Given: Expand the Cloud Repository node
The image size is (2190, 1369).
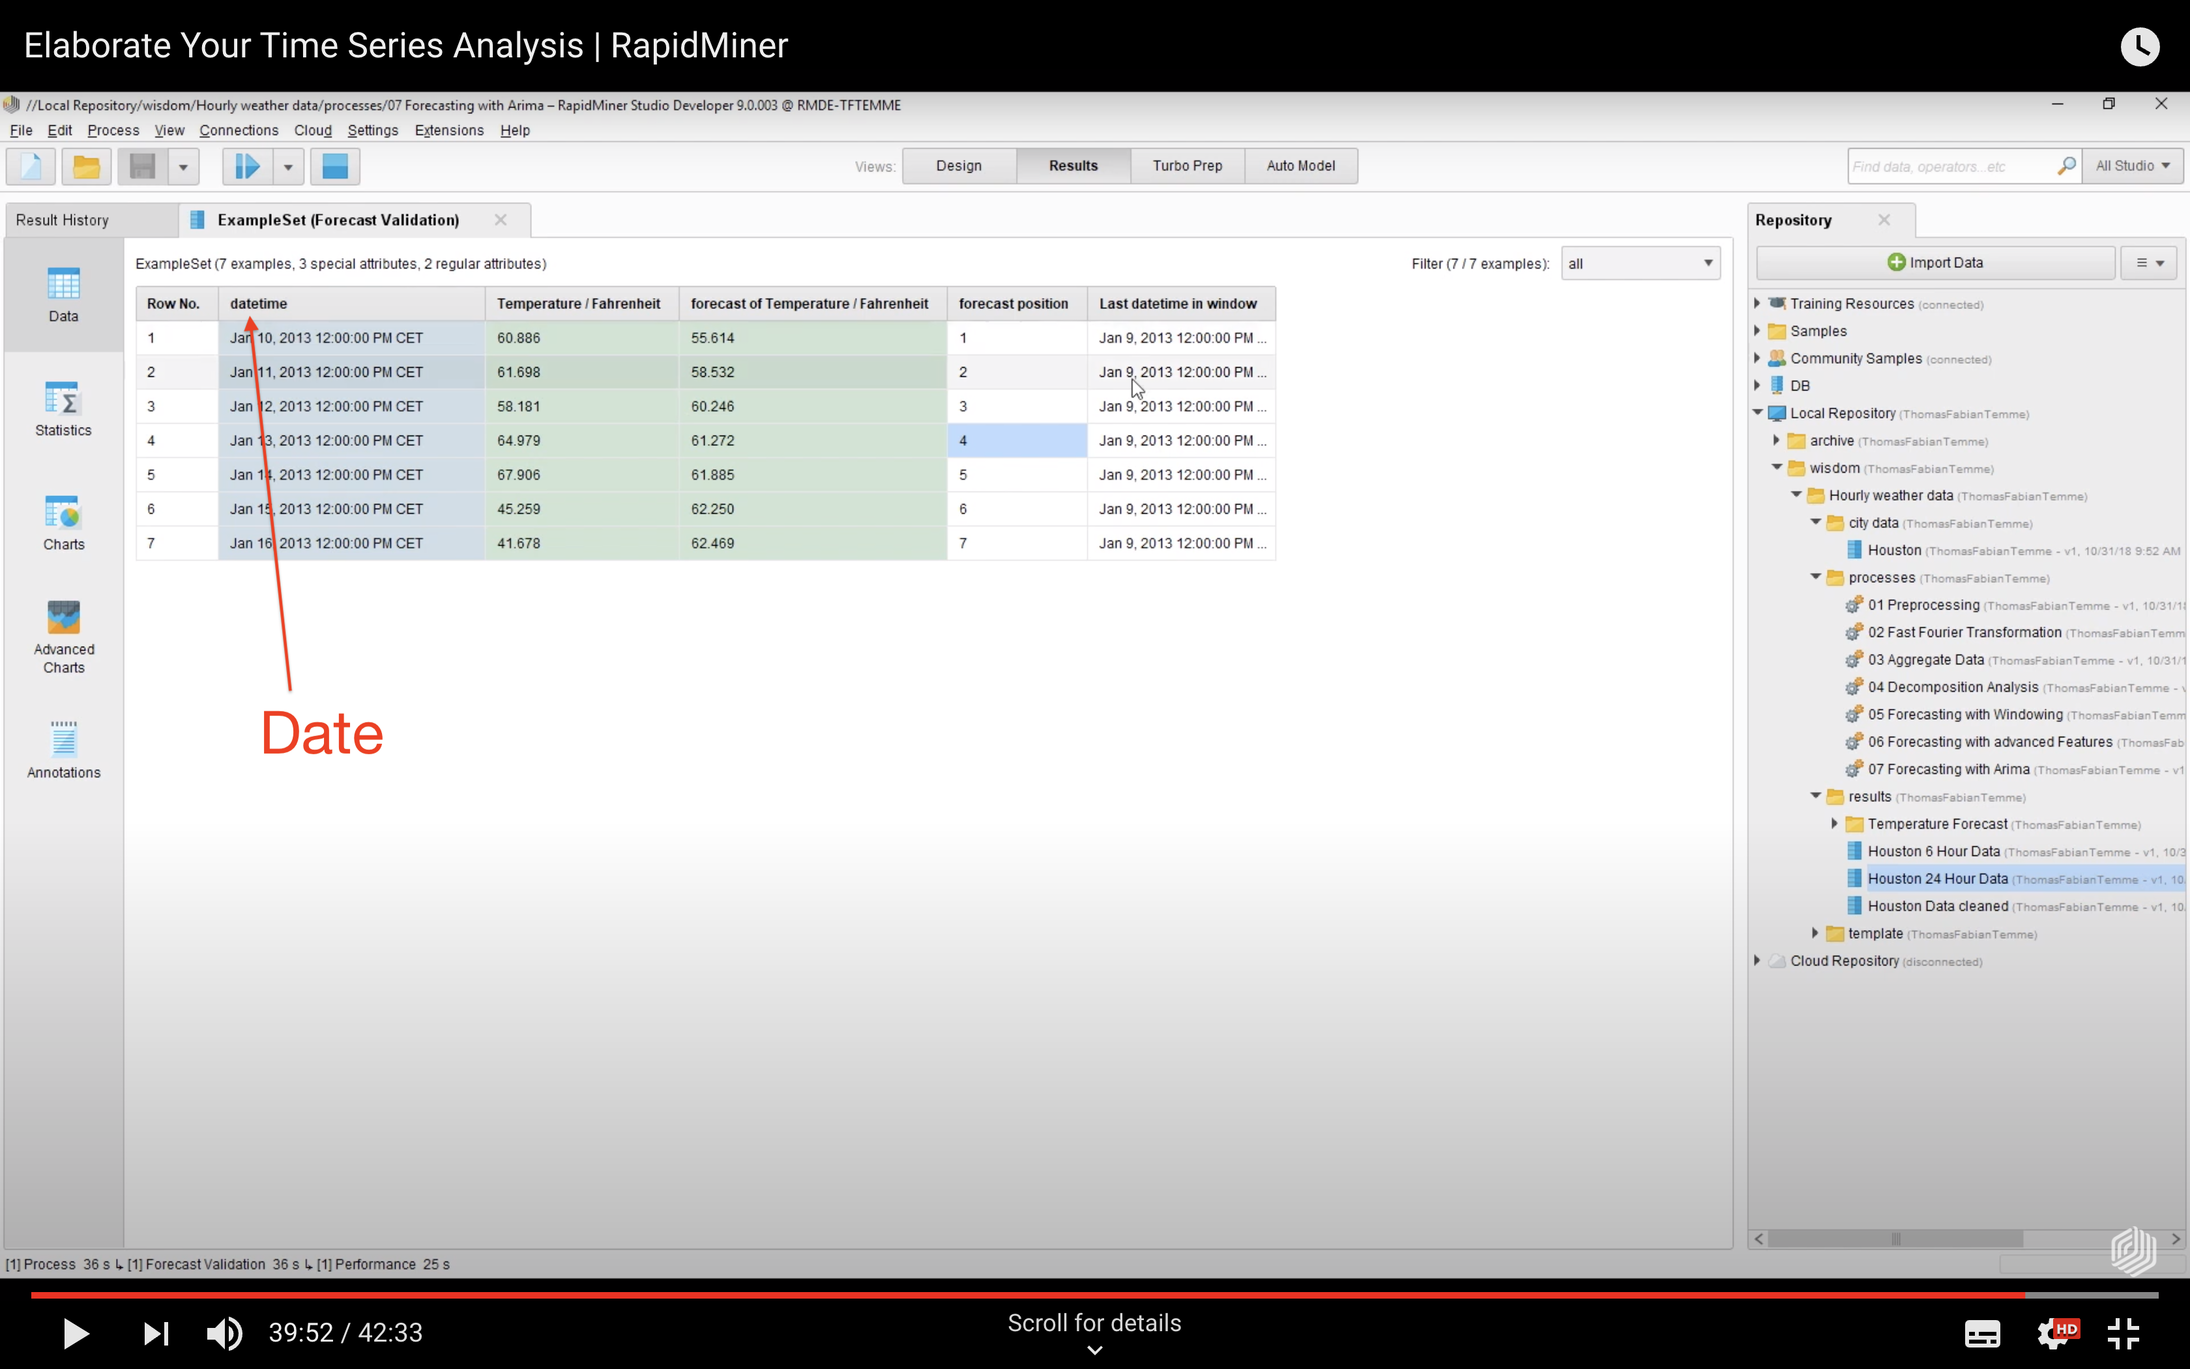Looking at the screenshot, I should pos(1758,961).
